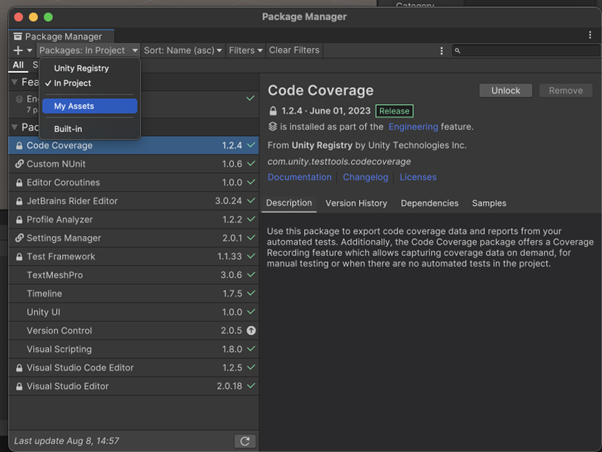The image size is (602, 452).
Task: Click the Code Coverage installed checkmark
Action: click(x=251, y=145)
